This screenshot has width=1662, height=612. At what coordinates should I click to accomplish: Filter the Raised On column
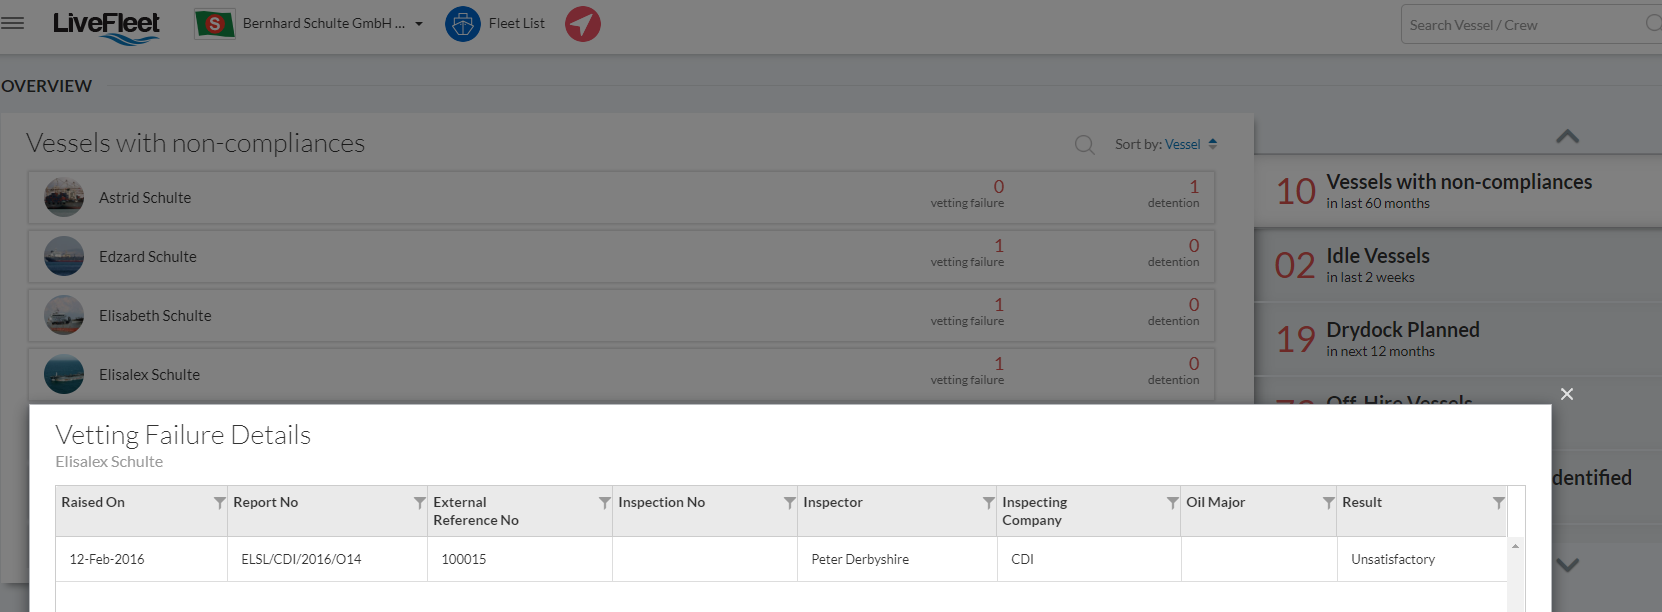[219, 503]
